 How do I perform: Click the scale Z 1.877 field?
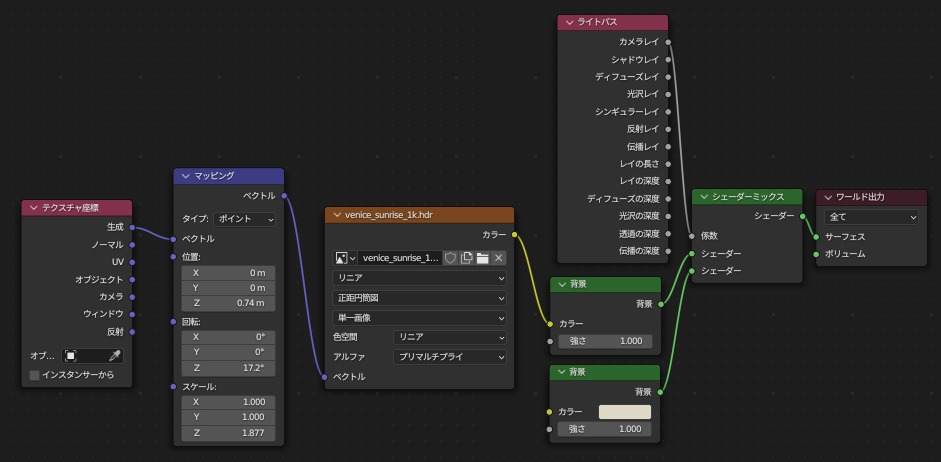coord(229,433)
